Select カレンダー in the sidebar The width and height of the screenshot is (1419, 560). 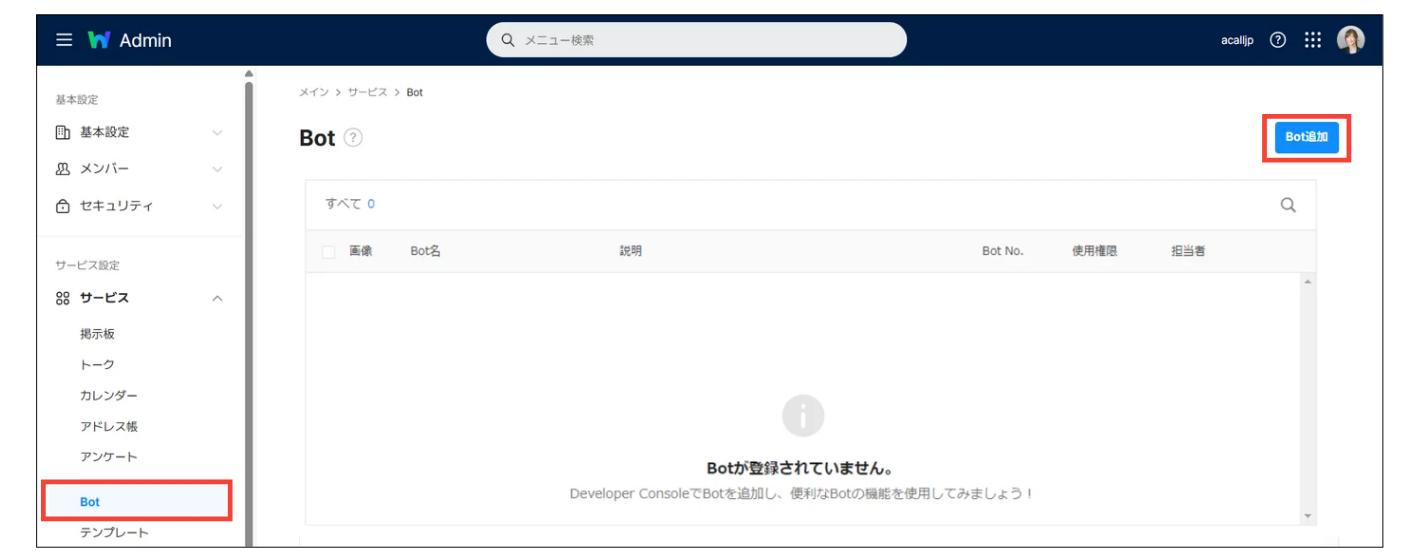pyautogui.click(x=109, y=396)
